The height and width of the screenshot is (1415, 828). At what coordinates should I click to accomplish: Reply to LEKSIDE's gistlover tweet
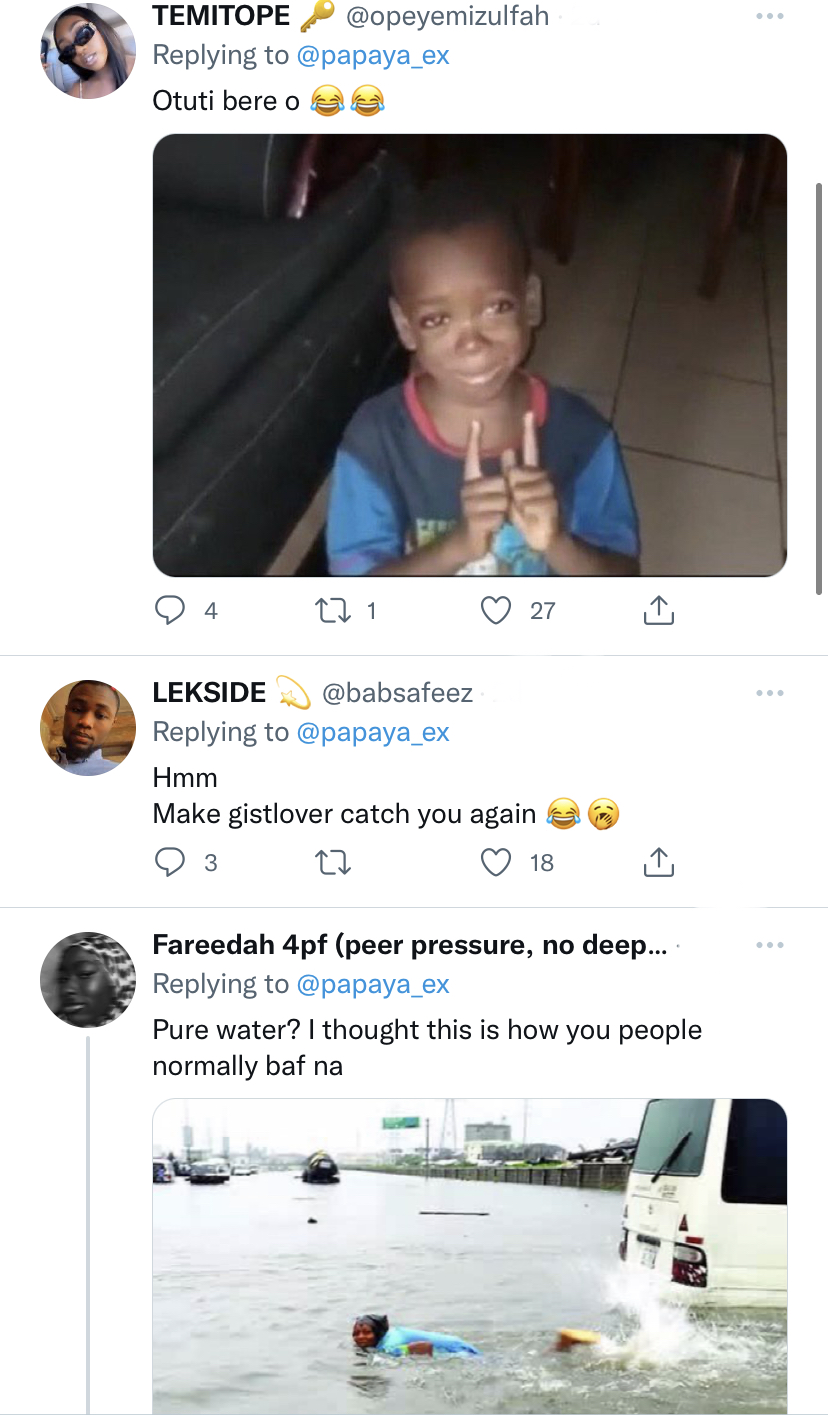coord(172,862)
